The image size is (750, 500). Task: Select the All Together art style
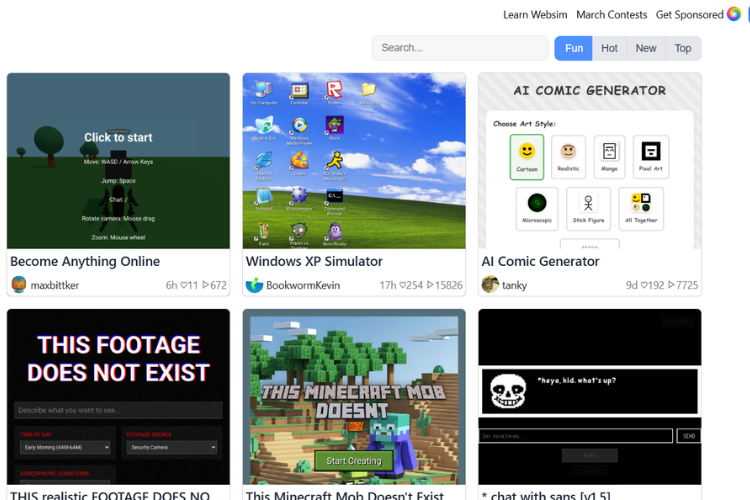(x=641, y=209)
